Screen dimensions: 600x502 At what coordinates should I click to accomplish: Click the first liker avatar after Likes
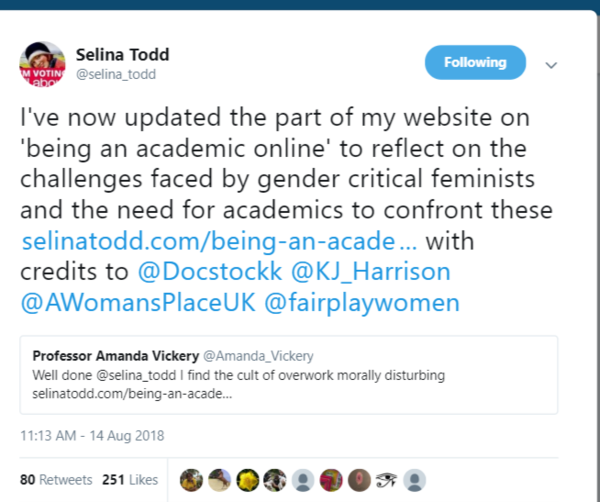190,479
